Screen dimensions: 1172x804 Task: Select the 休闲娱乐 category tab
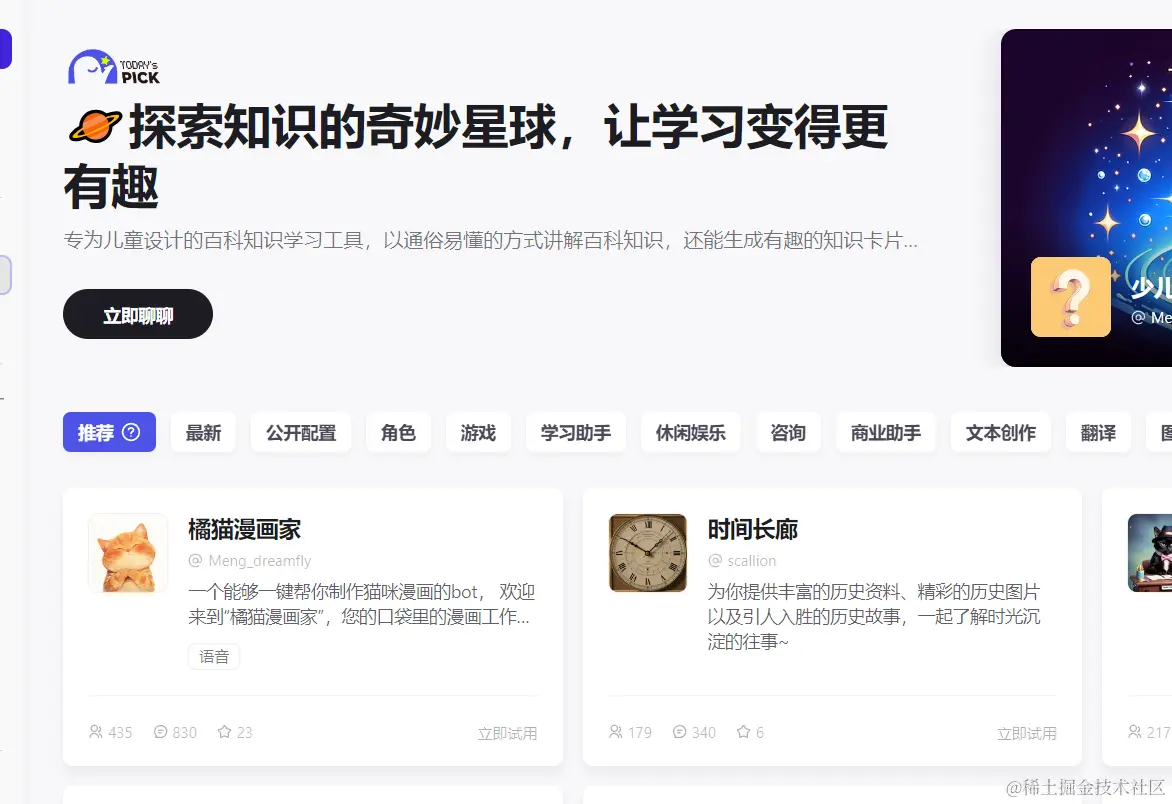click(x=691, y=432)
